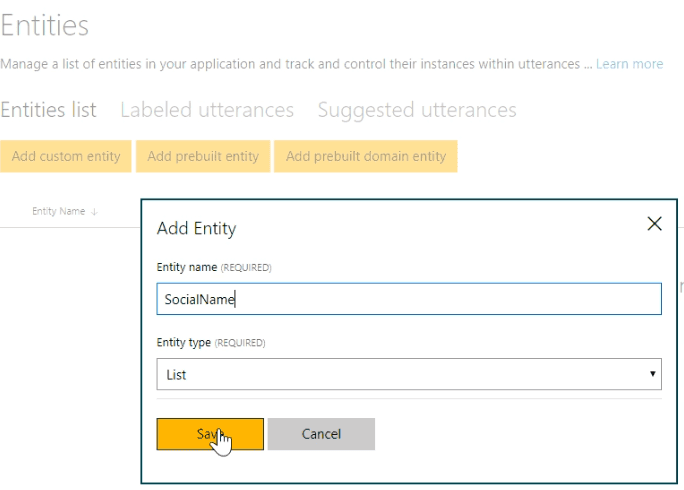
Task: Click the Add Entity dialog title
Action: [x=197, y=229]
